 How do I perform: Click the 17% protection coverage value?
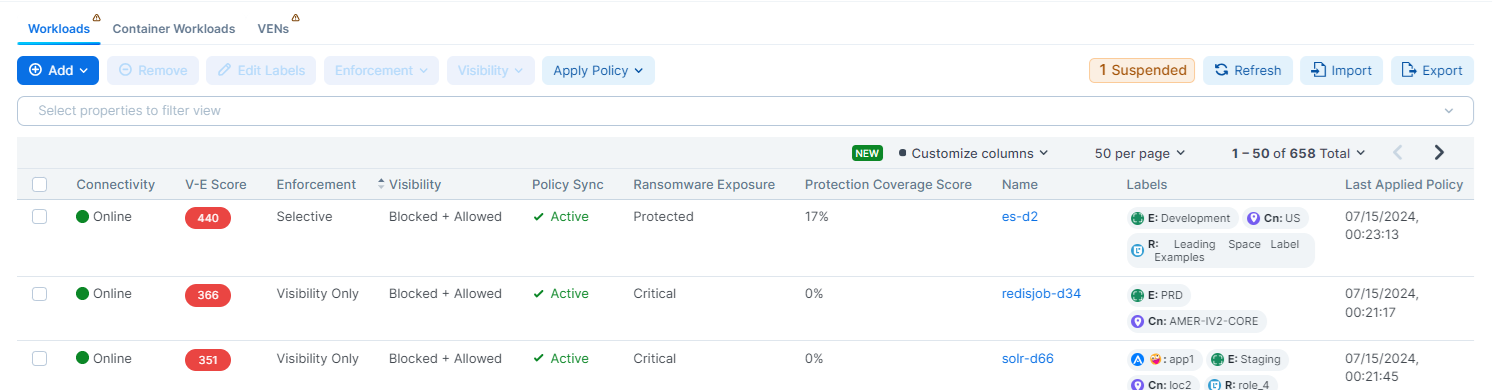(817, 217)
